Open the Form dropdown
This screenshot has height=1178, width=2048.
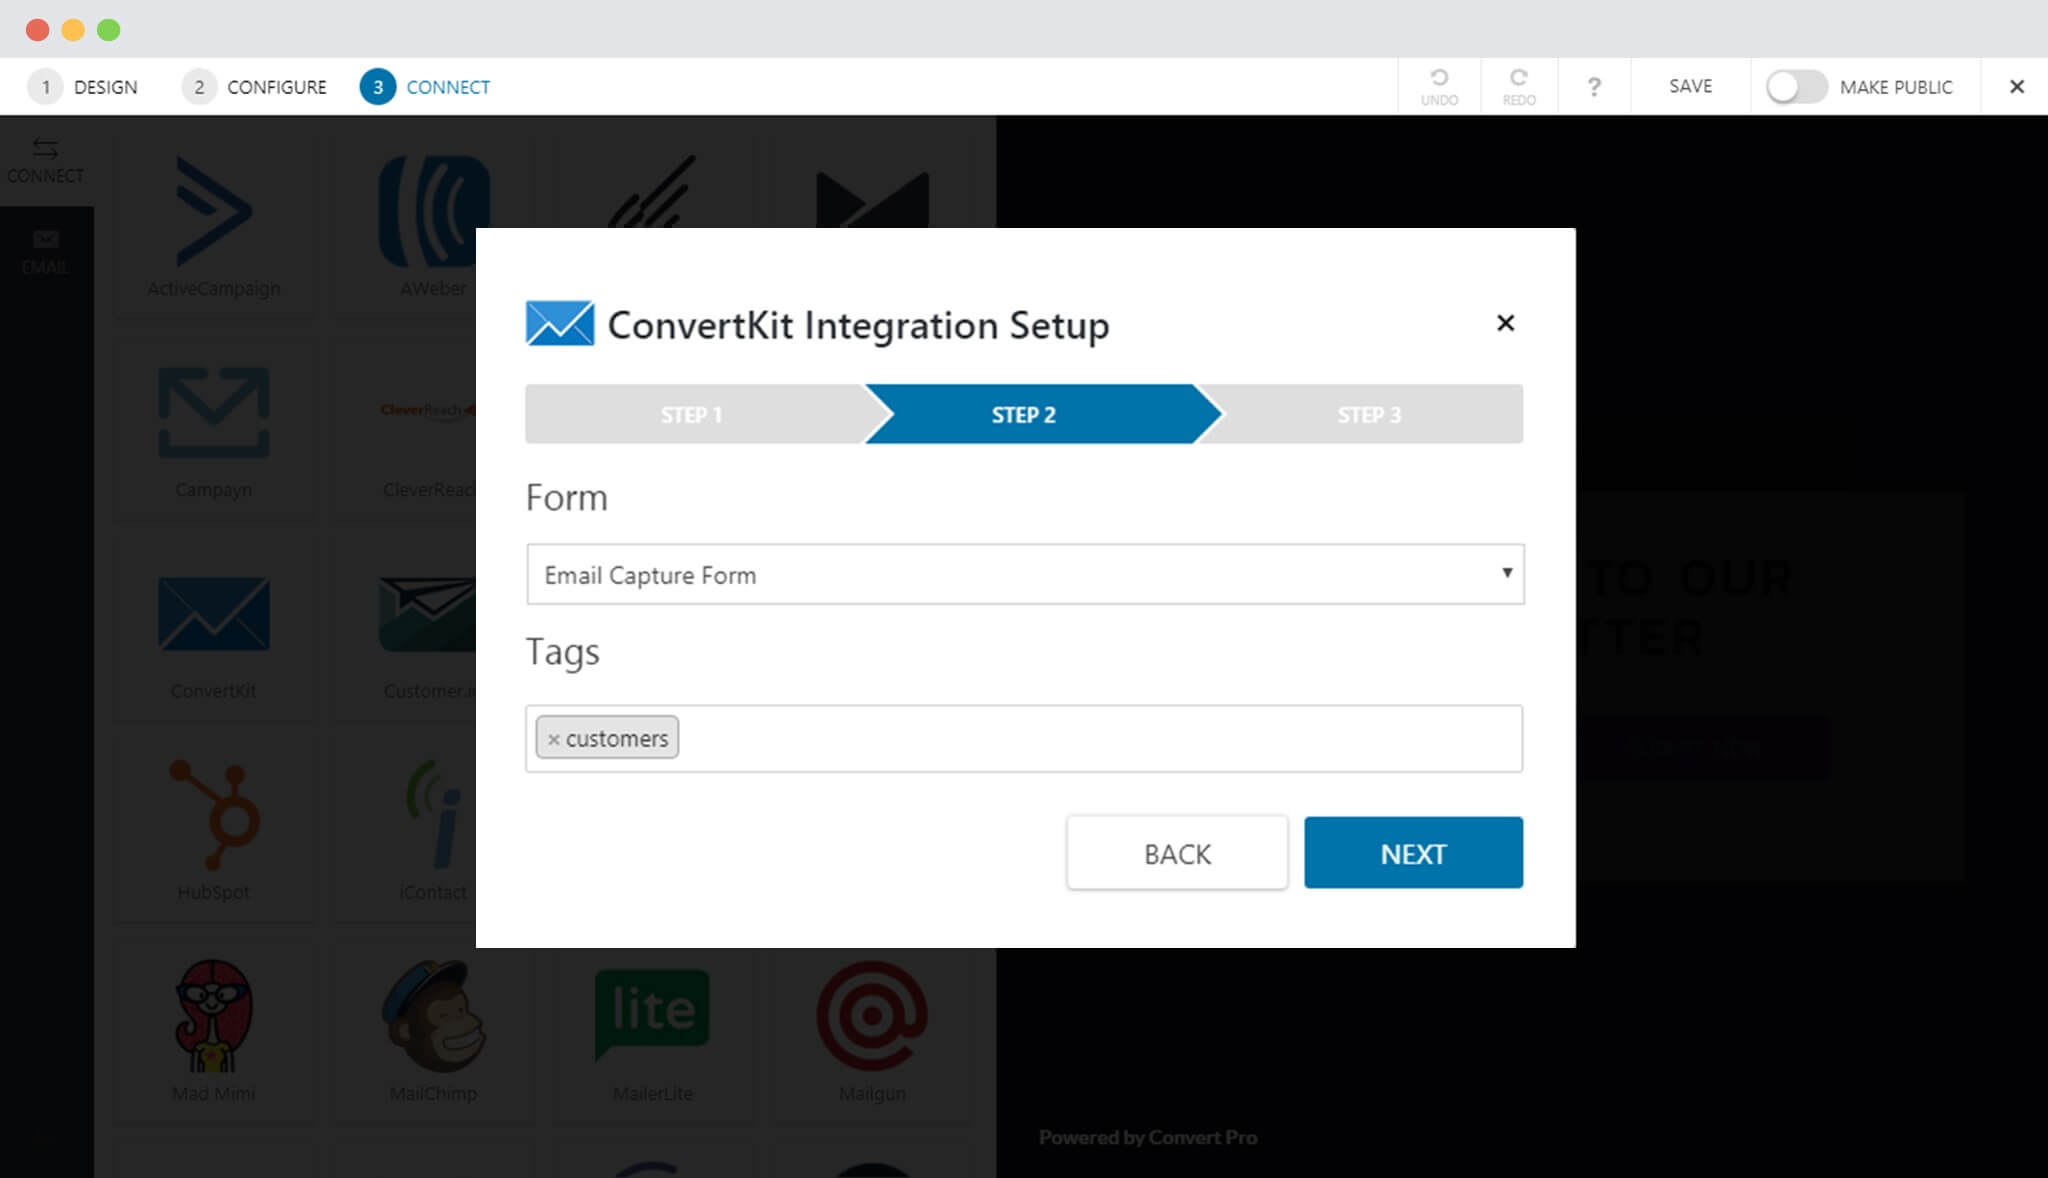[x=1024, y=574]
